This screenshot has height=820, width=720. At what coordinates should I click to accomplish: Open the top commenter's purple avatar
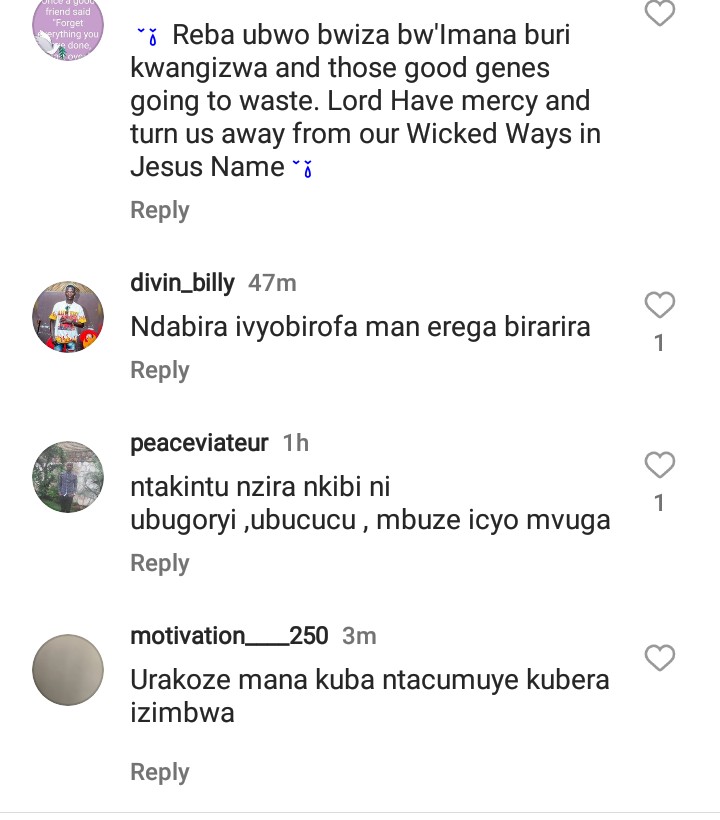68,28
